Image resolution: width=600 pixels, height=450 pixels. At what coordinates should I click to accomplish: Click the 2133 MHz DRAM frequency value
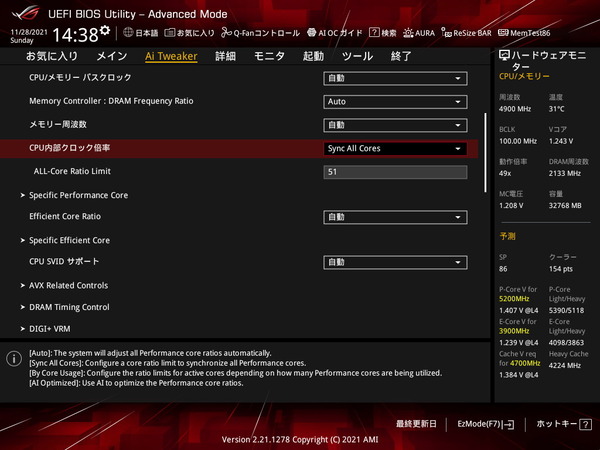click(565, 173)
